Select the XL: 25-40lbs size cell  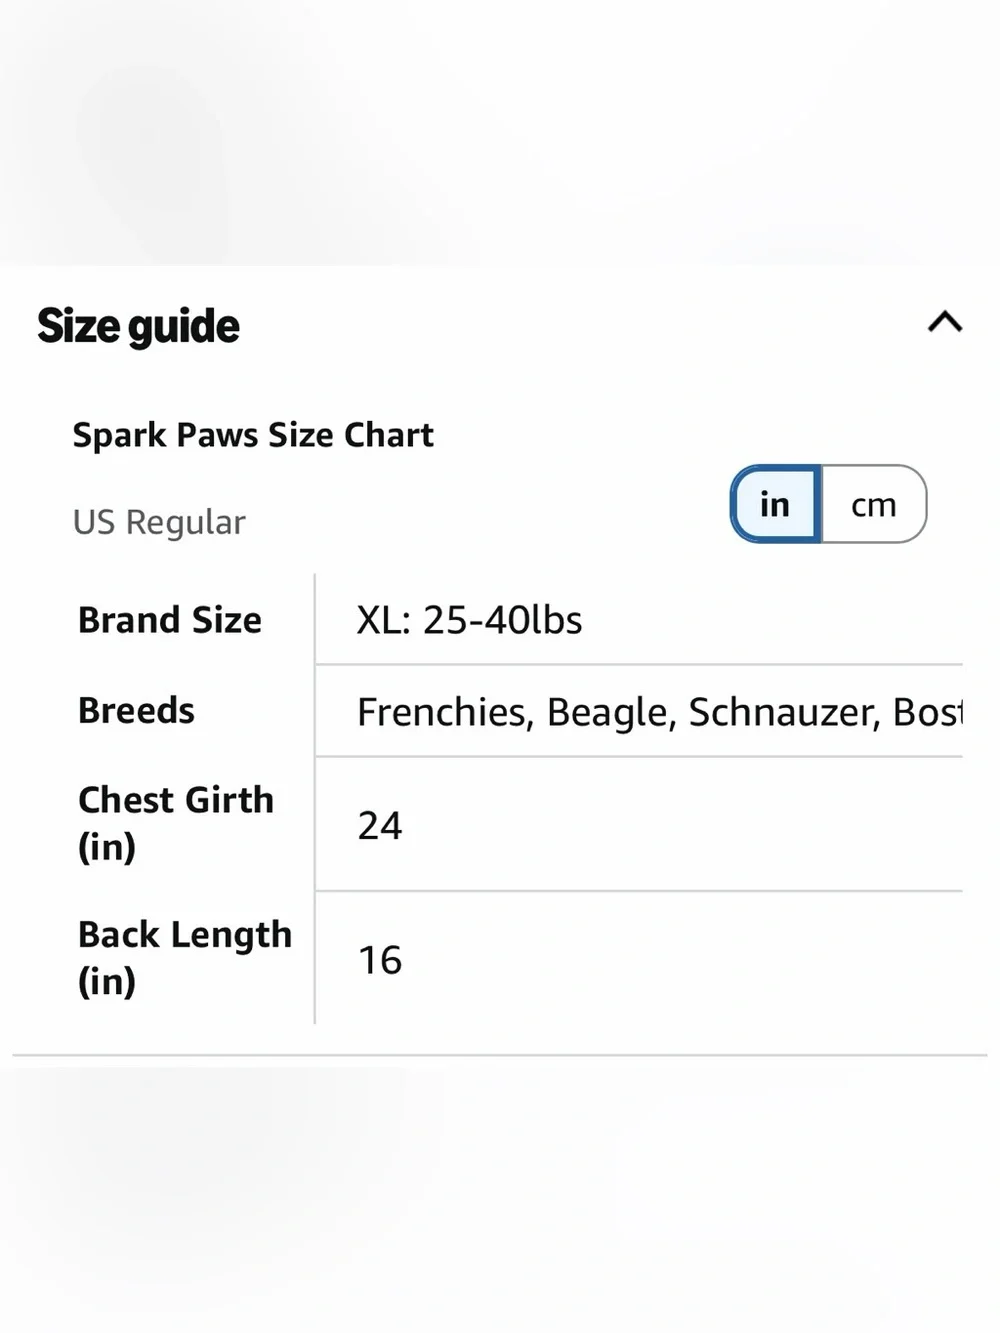pos(470,620)
